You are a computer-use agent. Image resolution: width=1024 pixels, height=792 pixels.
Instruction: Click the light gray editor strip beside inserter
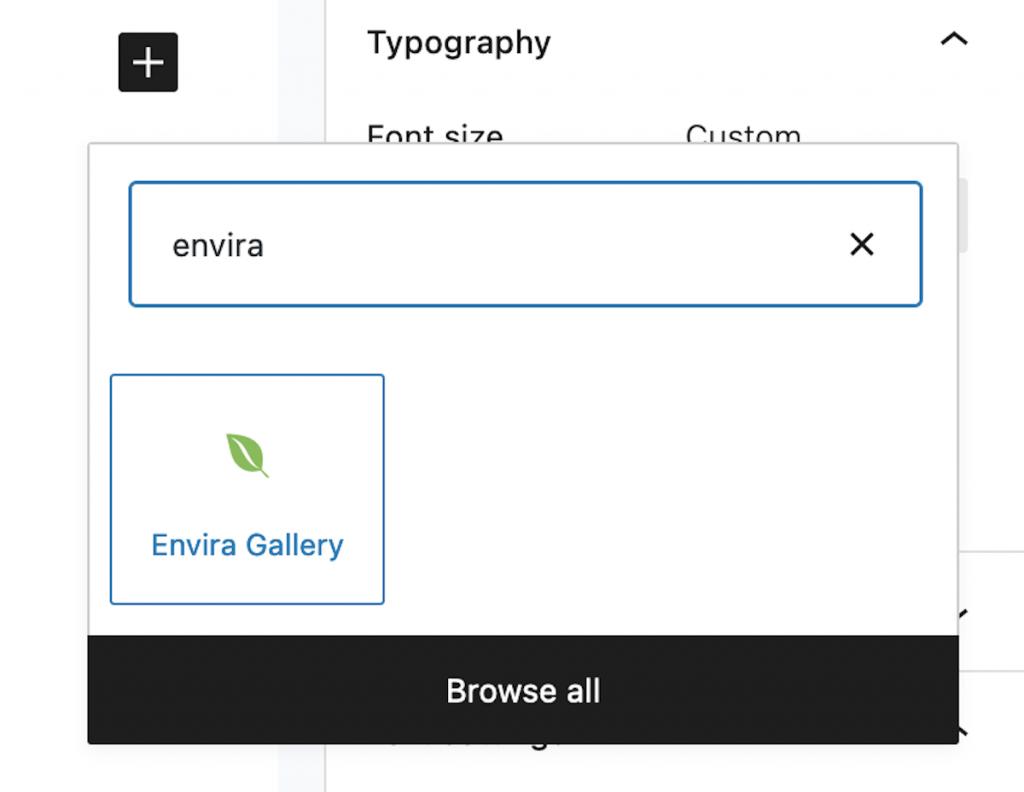tap(301, 70)
